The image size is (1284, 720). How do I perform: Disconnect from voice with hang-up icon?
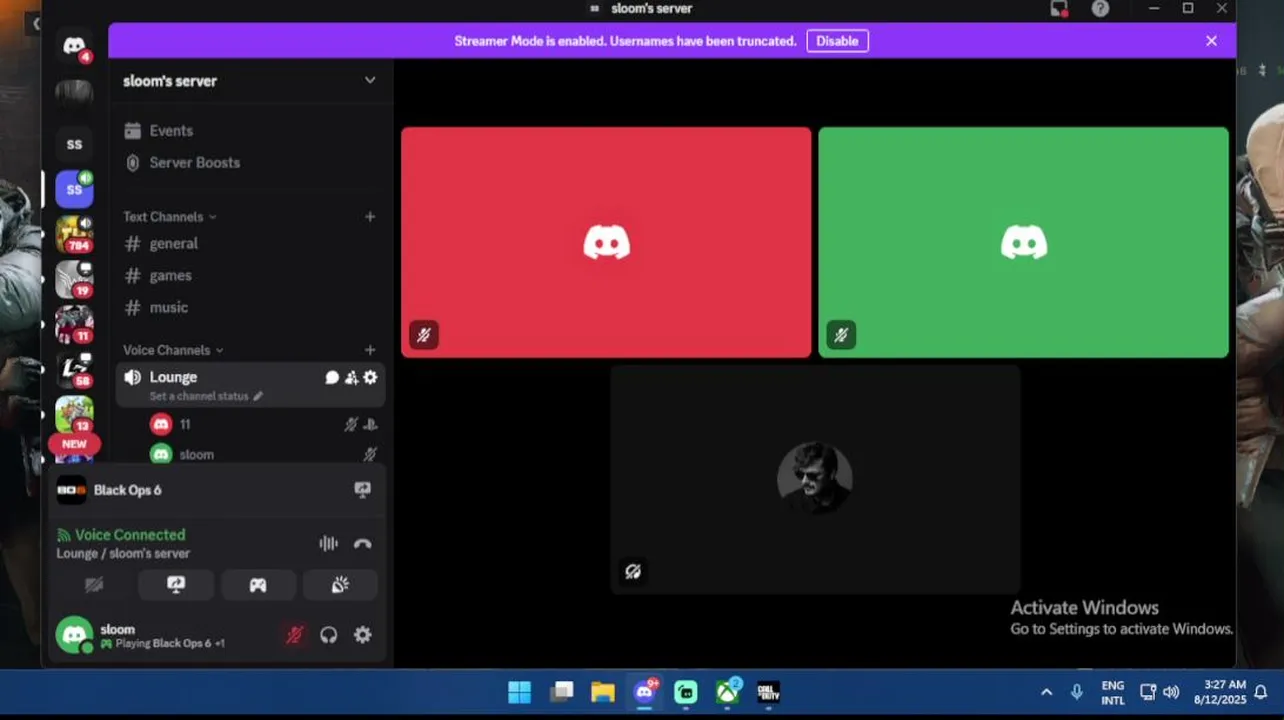[x=363, y=544]
